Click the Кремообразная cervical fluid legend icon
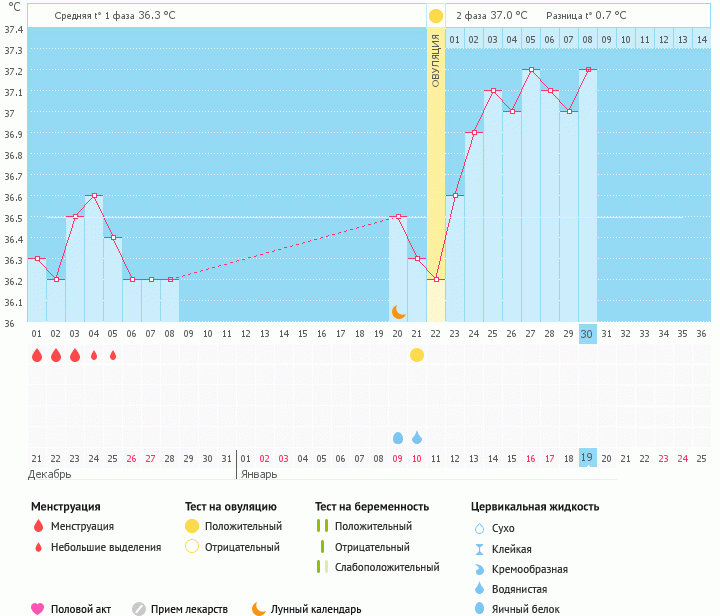The image size is (720, 616). tap(479, 569)
